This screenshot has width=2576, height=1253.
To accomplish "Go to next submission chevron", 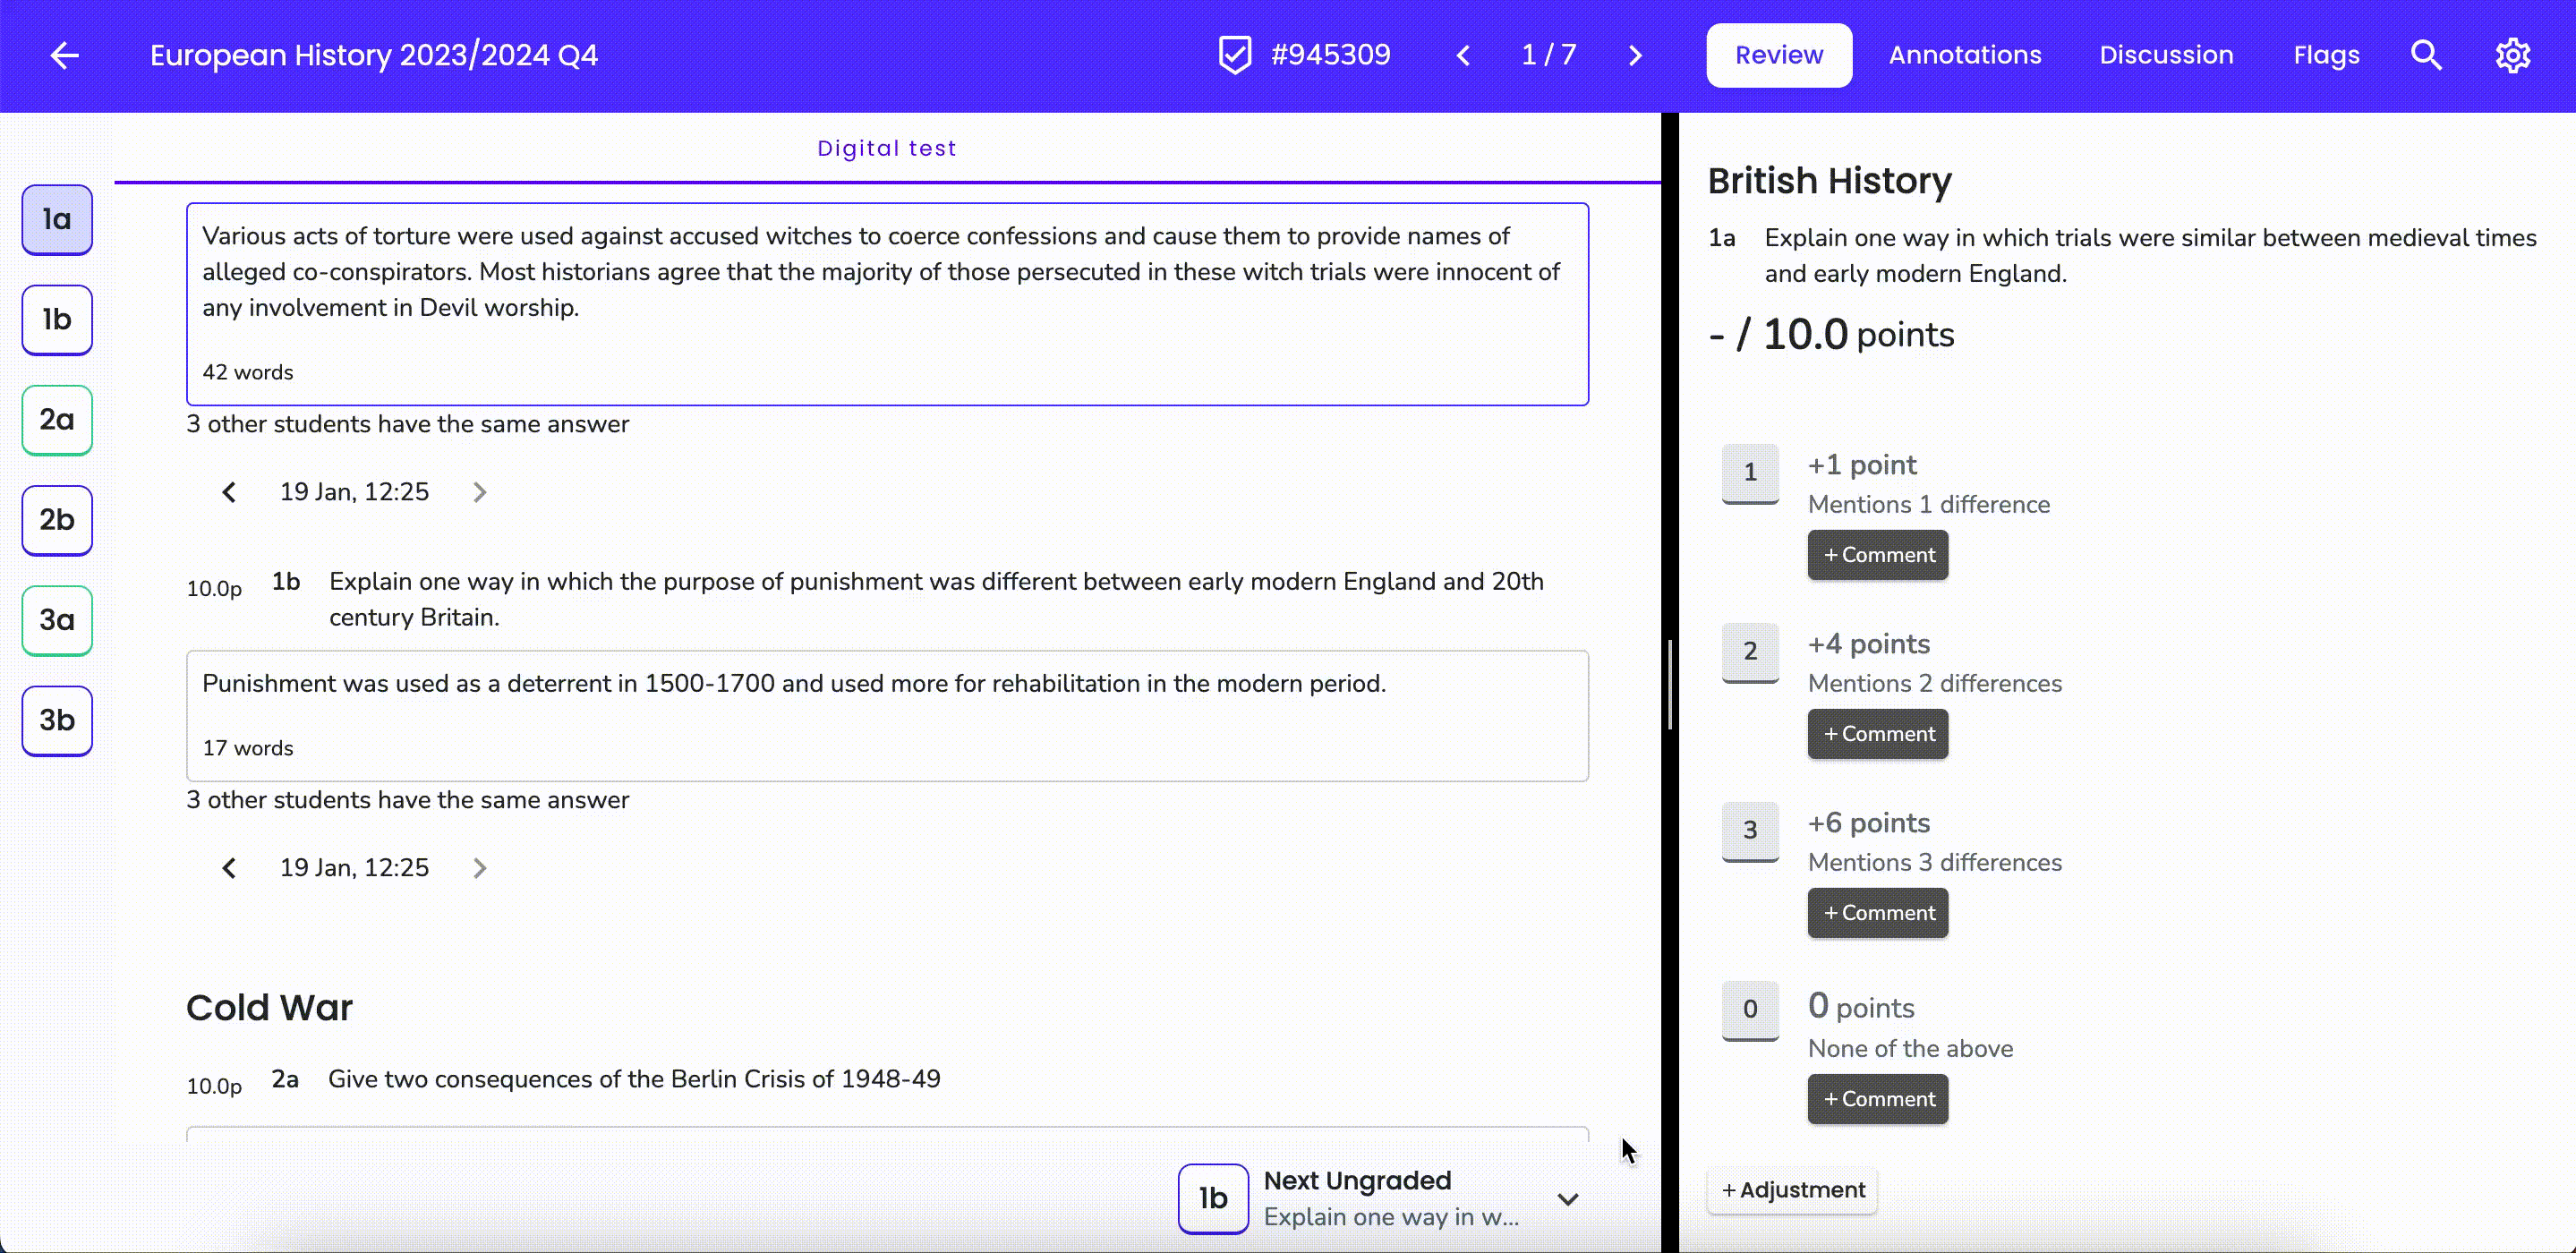I will (x=1635, y=55).
